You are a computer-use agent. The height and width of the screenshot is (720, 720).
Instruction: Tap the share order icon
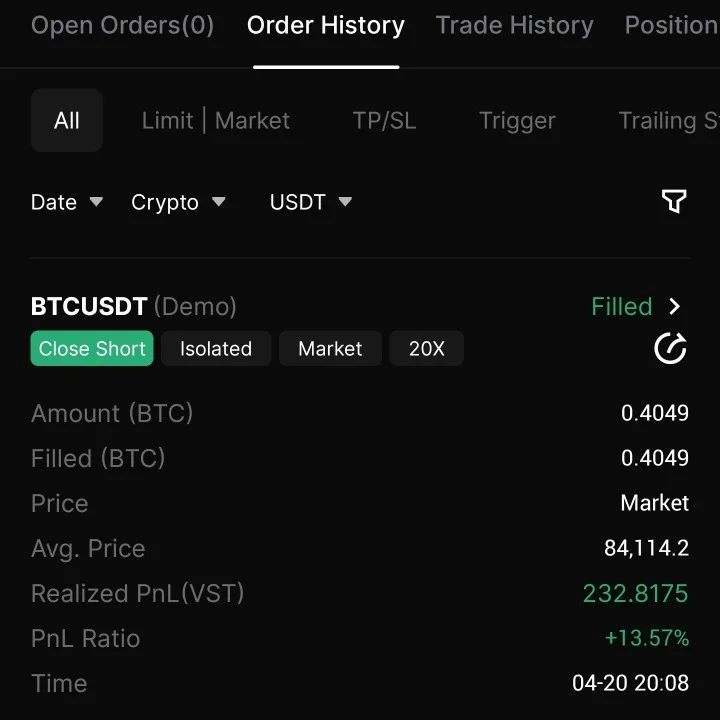(x=670, y=348)
